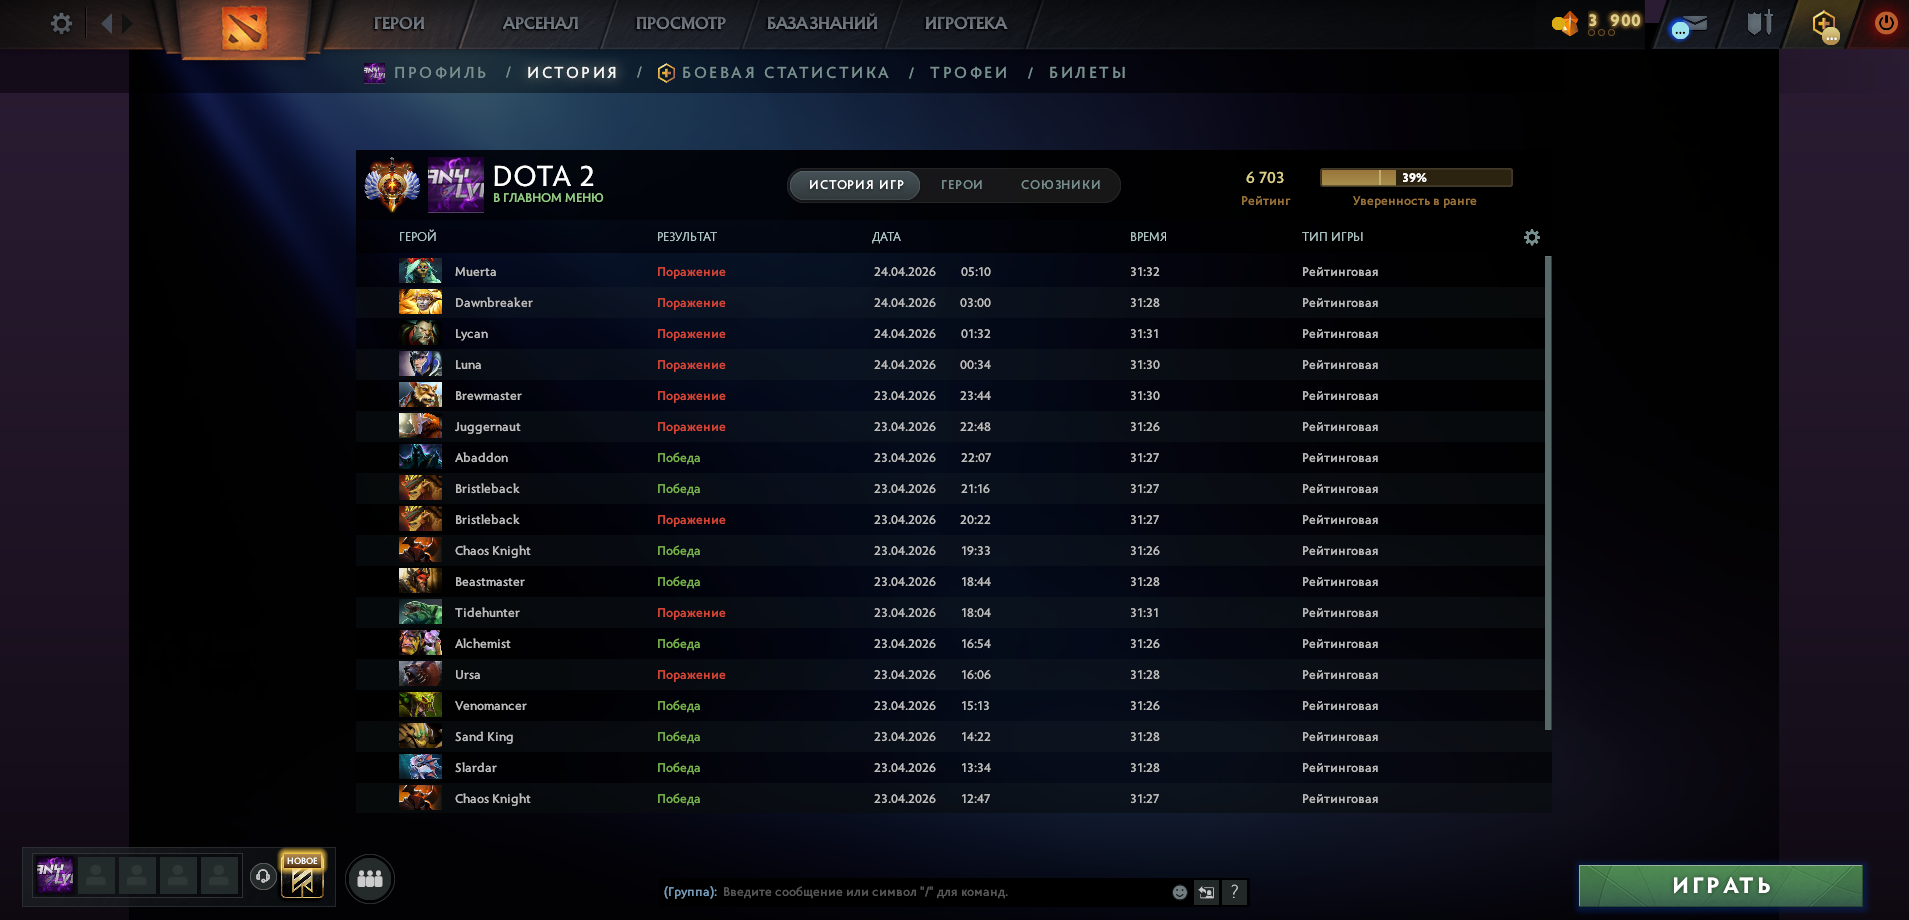Open the party voice headset icon

pos(263,876)
